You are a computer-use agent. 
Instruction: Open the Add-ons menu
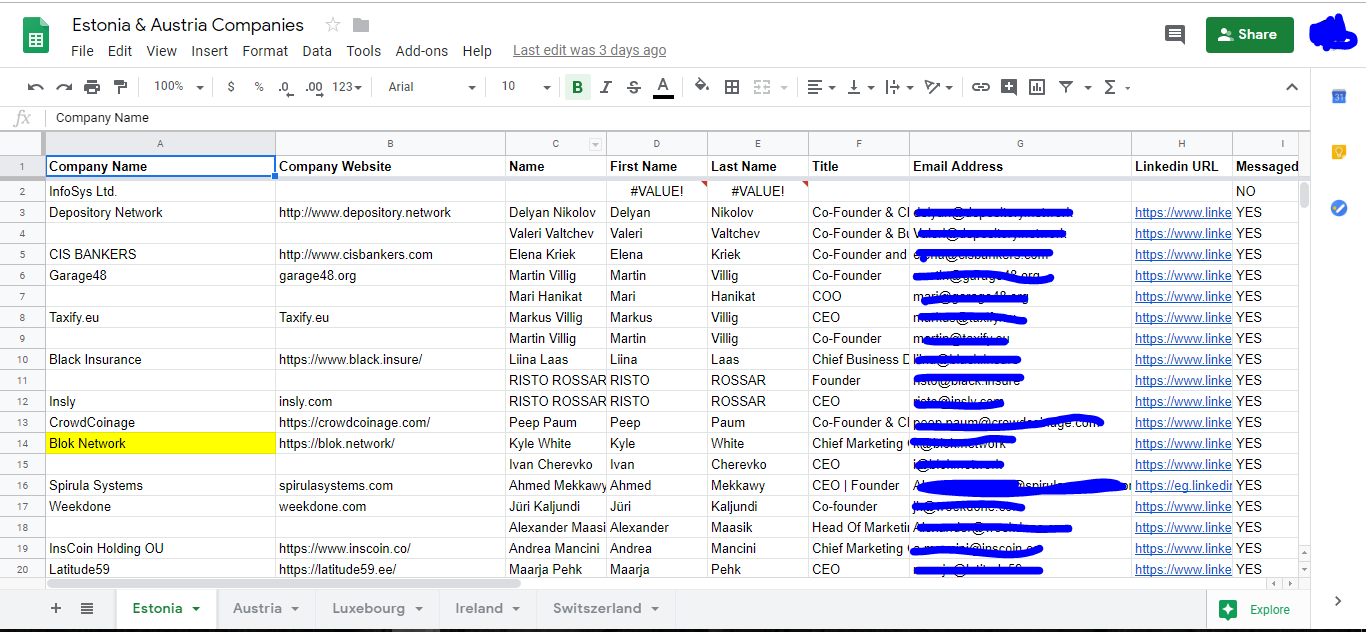tap(422, 51)
